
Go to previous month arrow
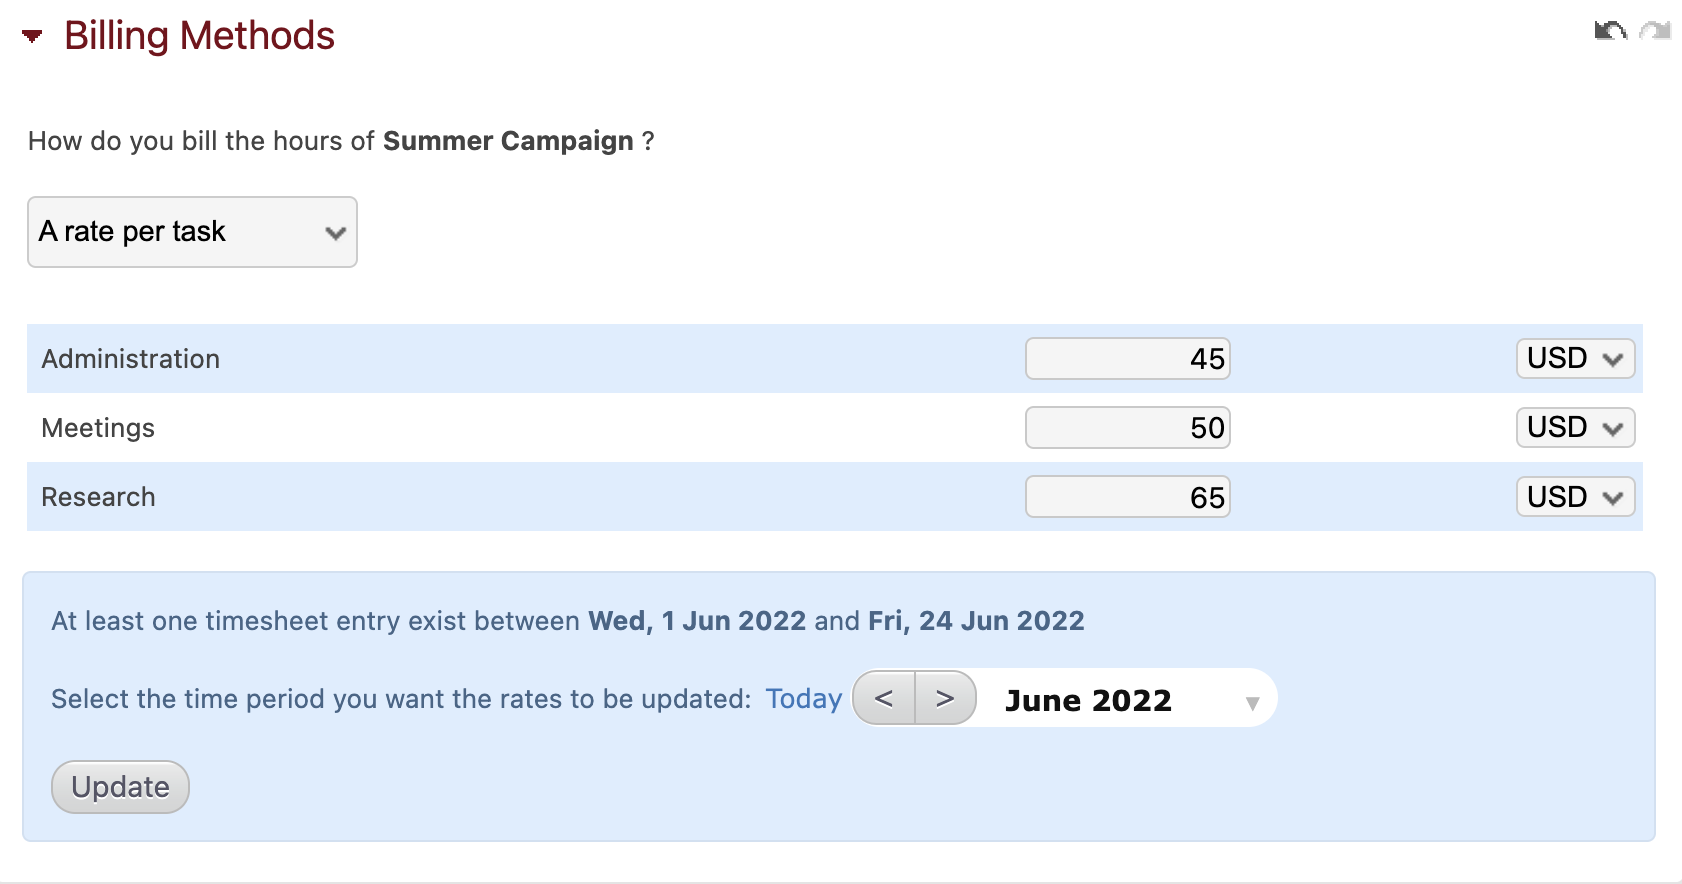884,698
